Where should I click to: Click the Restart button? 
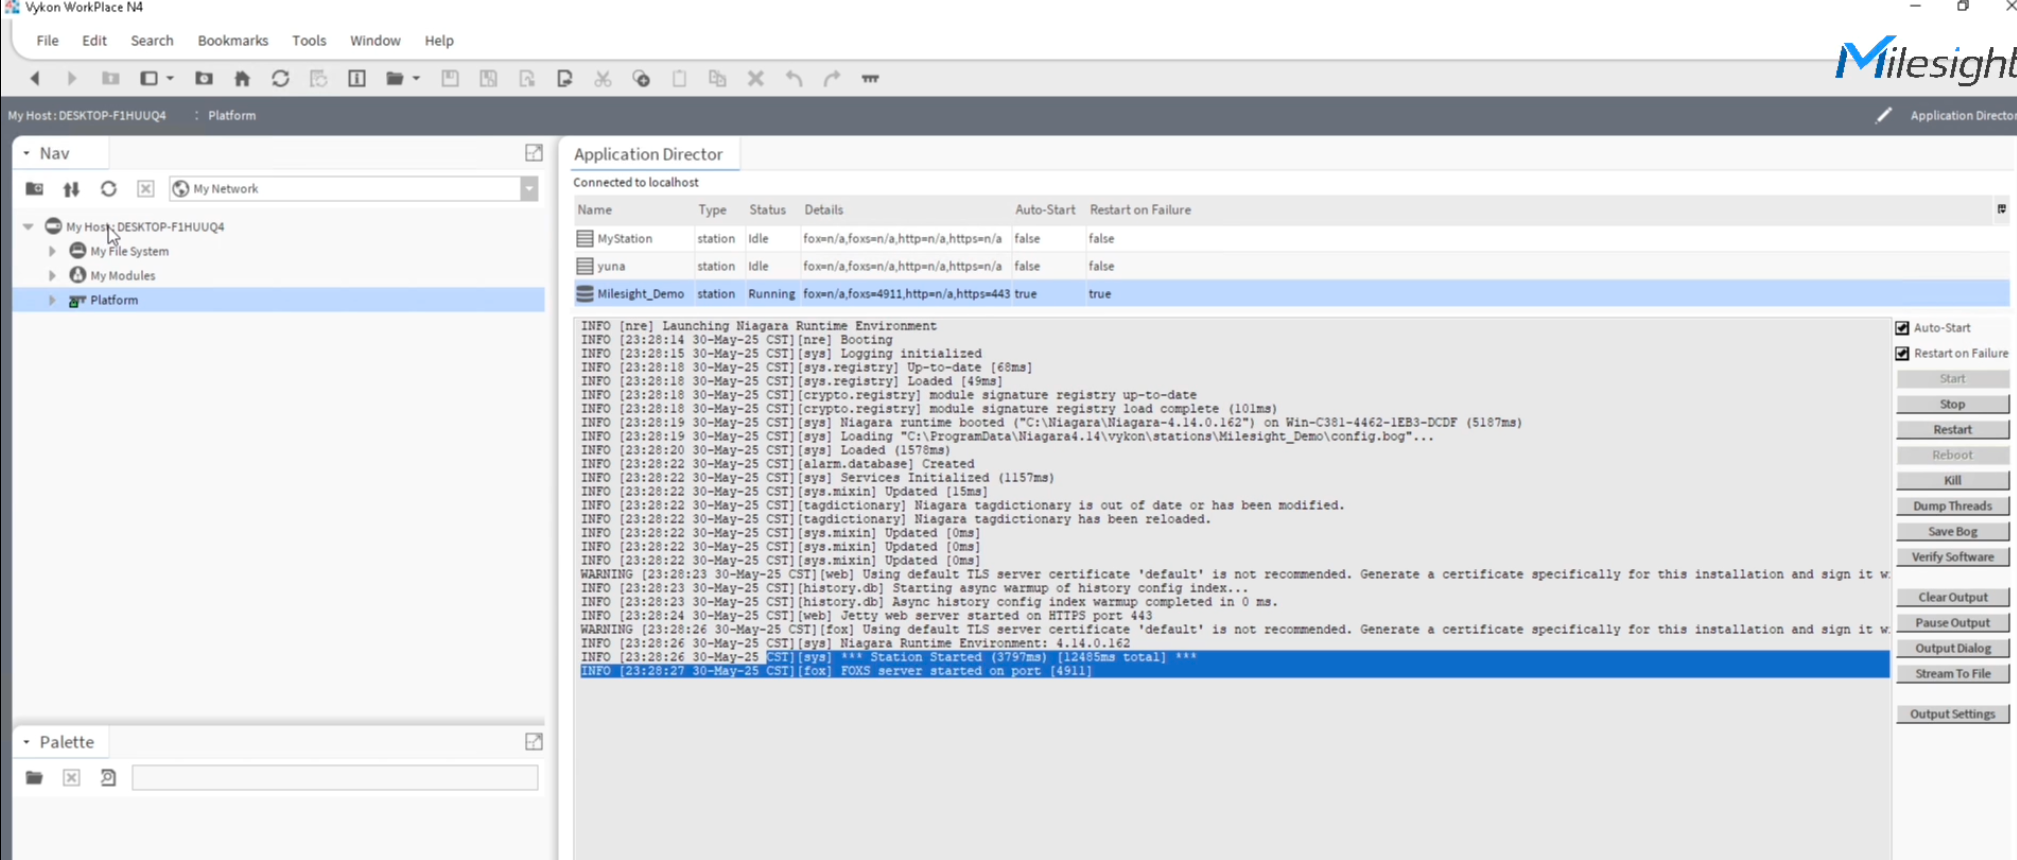click(1952, 430)
